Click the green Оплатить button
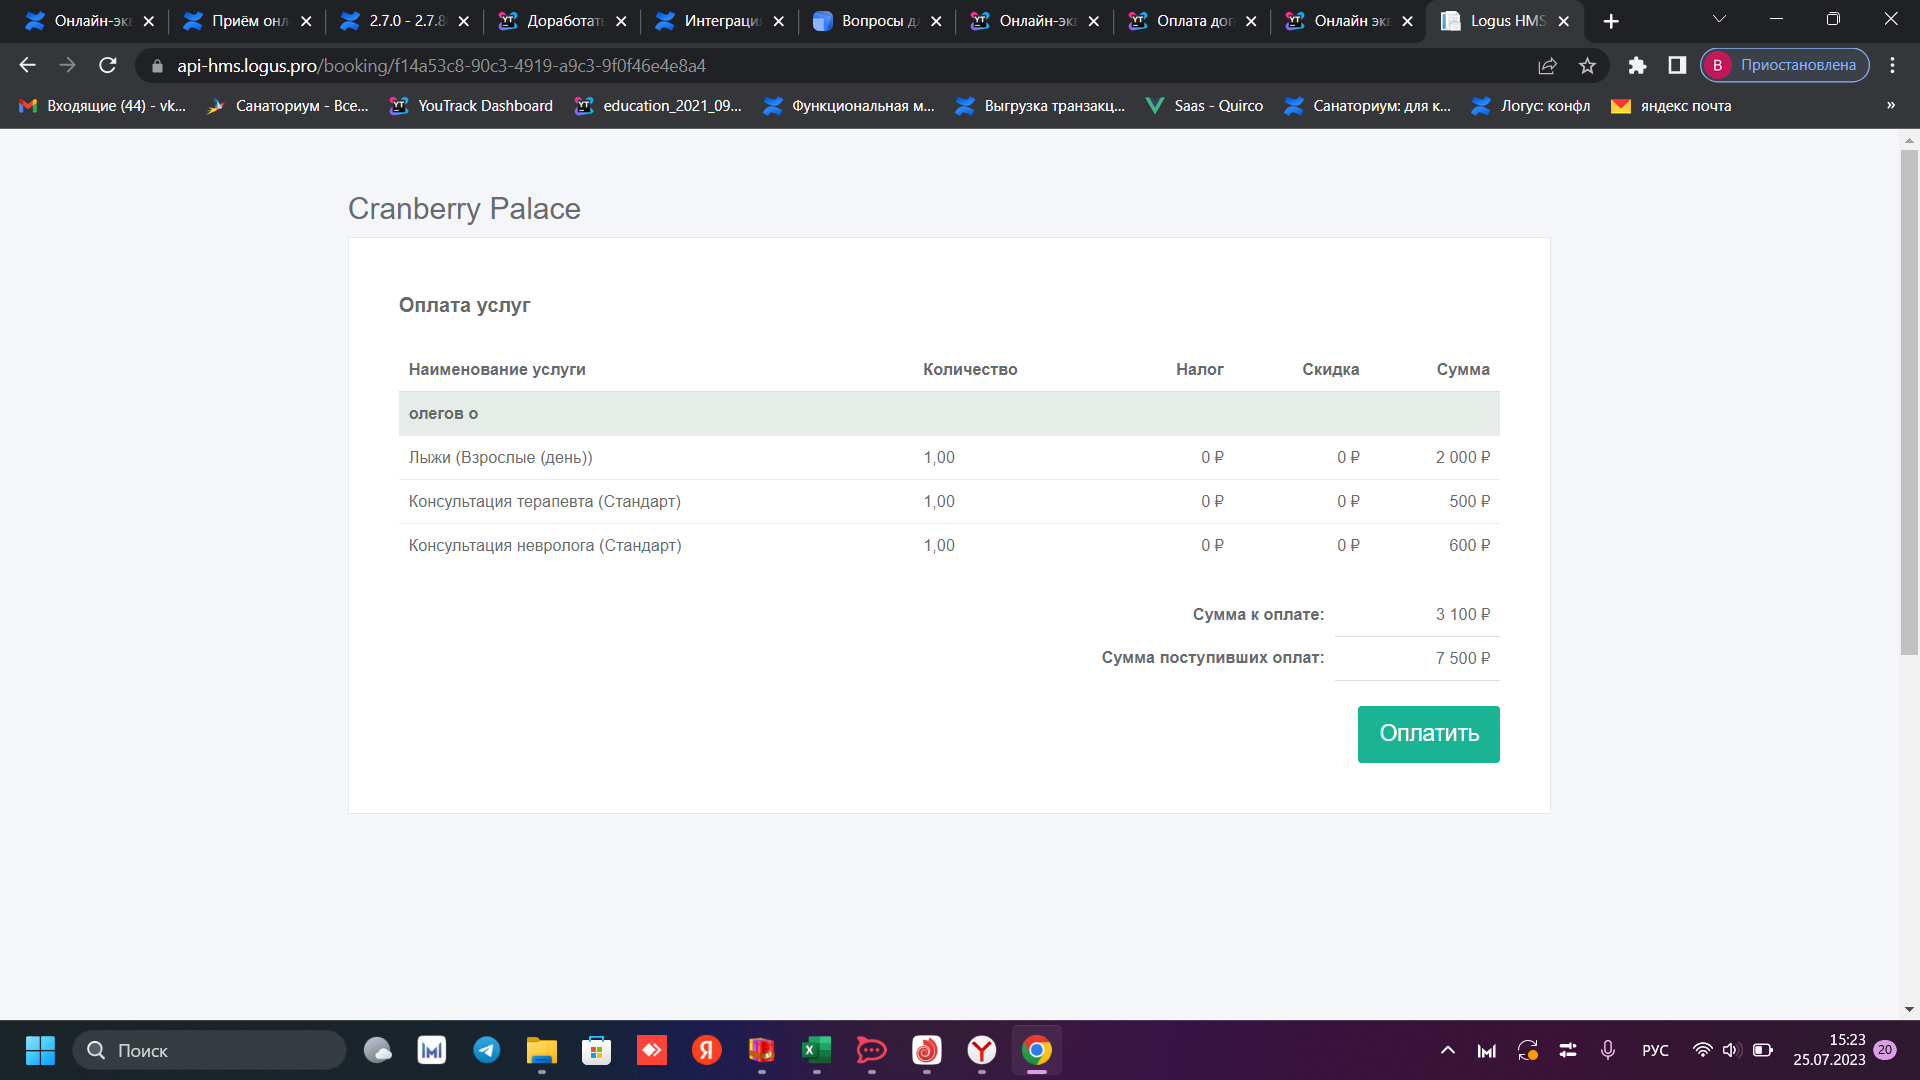Viewport: 1920px width, 1080px height. pyautogui.click(x=1428, y=734)
